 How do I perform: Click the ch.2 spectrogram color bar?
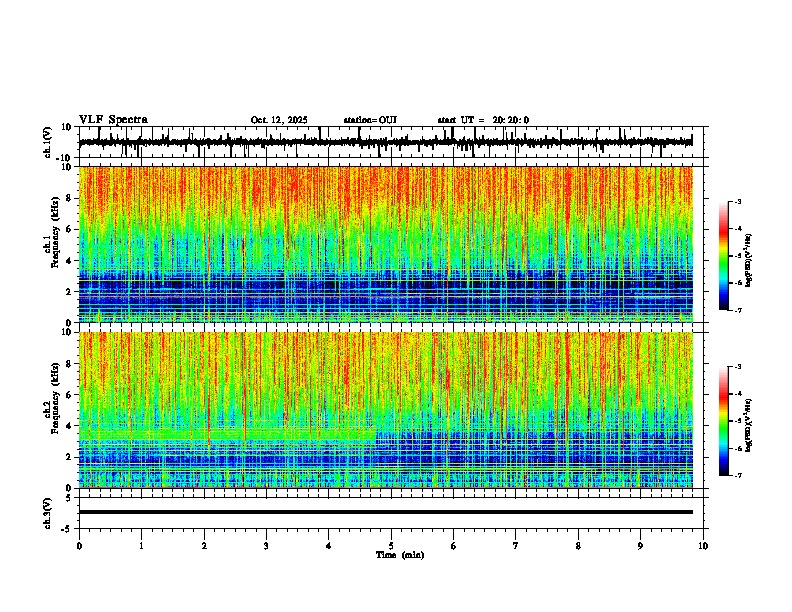724,421
